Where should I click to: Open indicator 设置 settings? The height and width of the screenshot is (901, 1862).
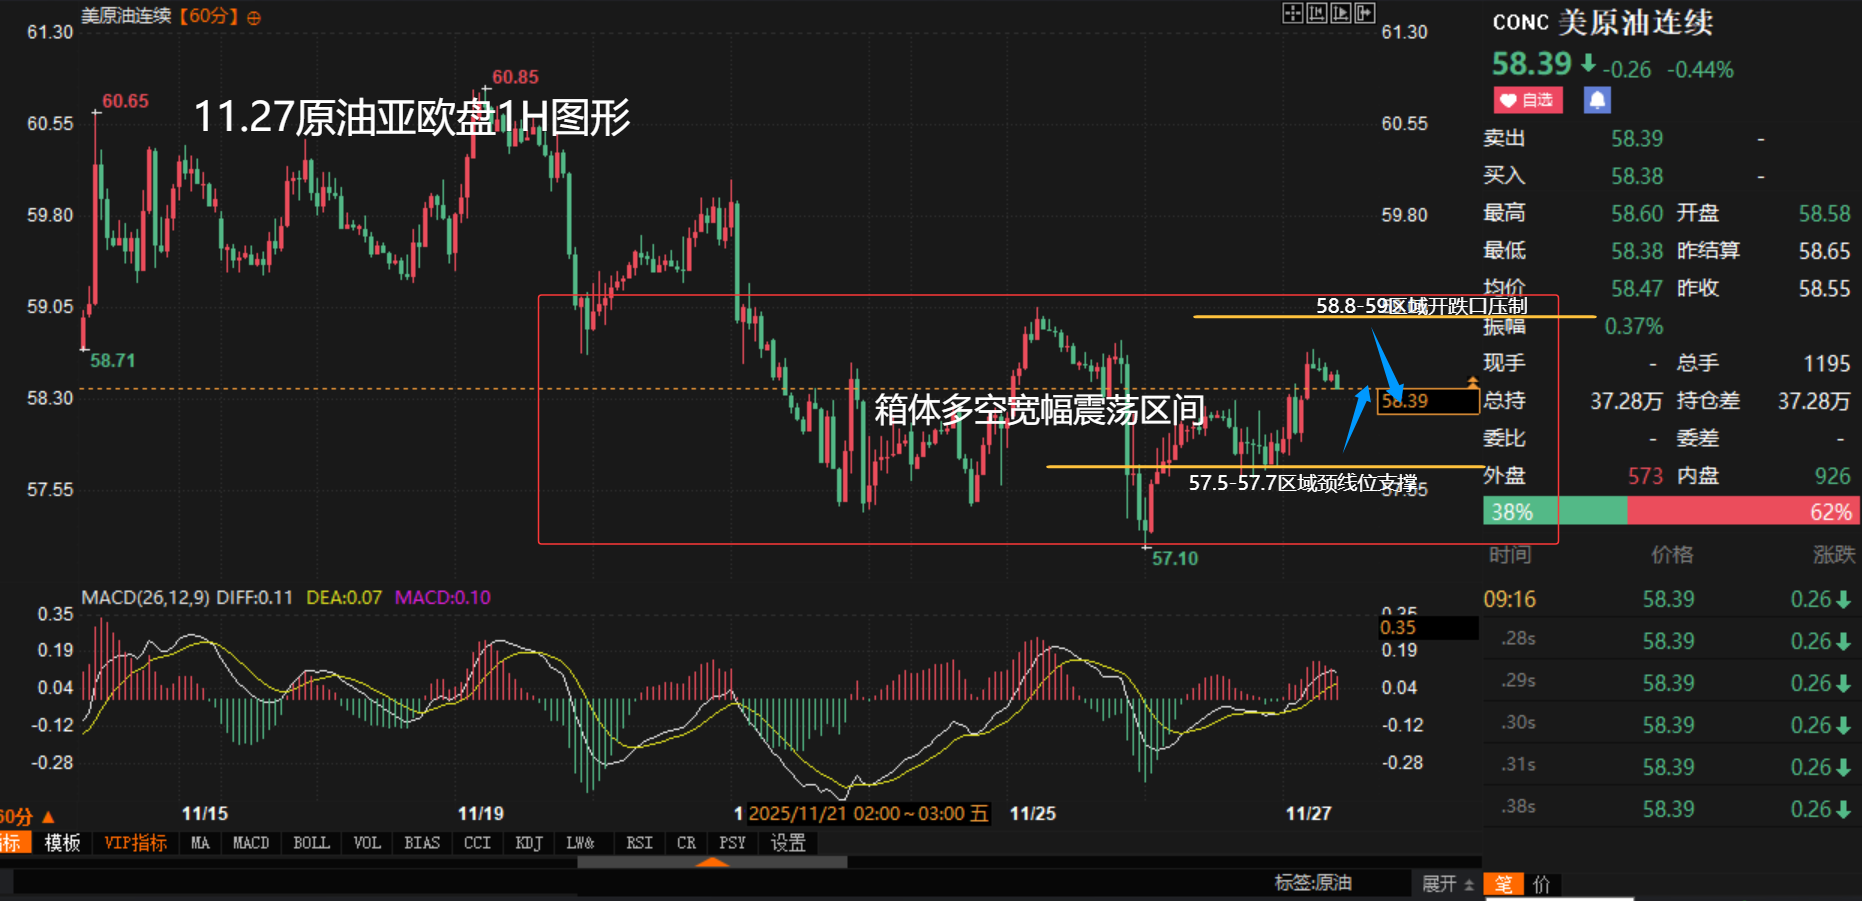coord(788,843)
